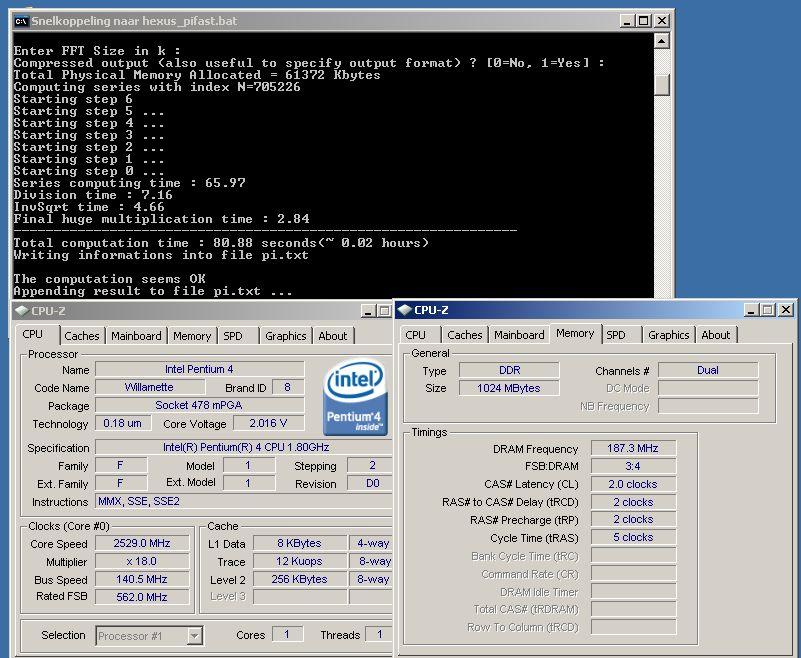Open the Graphics tab in left CPU-Z window
This screenshot has height=658, width=801.
[286, 336]
